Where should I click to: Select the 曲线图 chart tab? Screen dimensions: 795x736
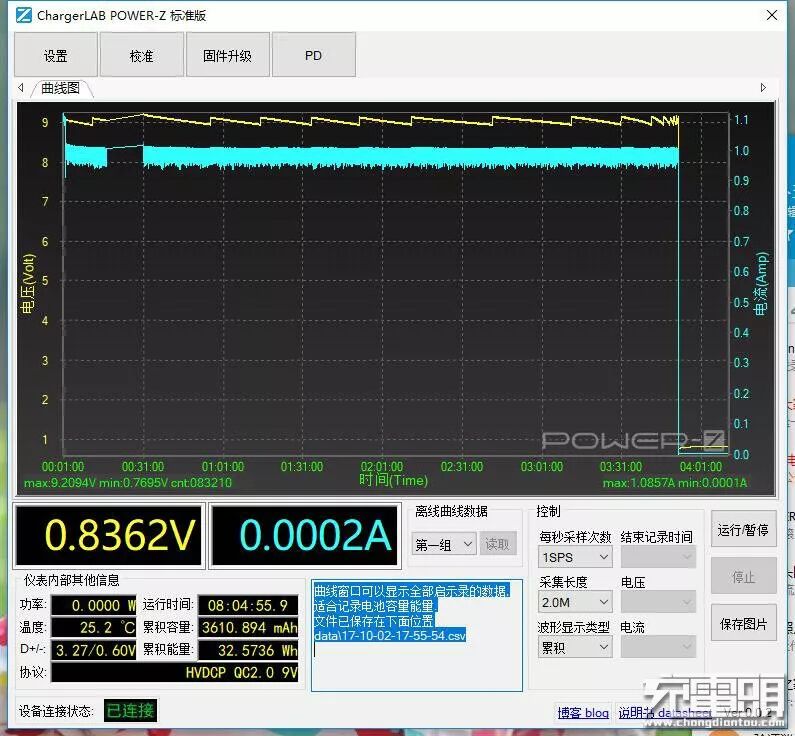pyautogui.click(x=61, y=88)
